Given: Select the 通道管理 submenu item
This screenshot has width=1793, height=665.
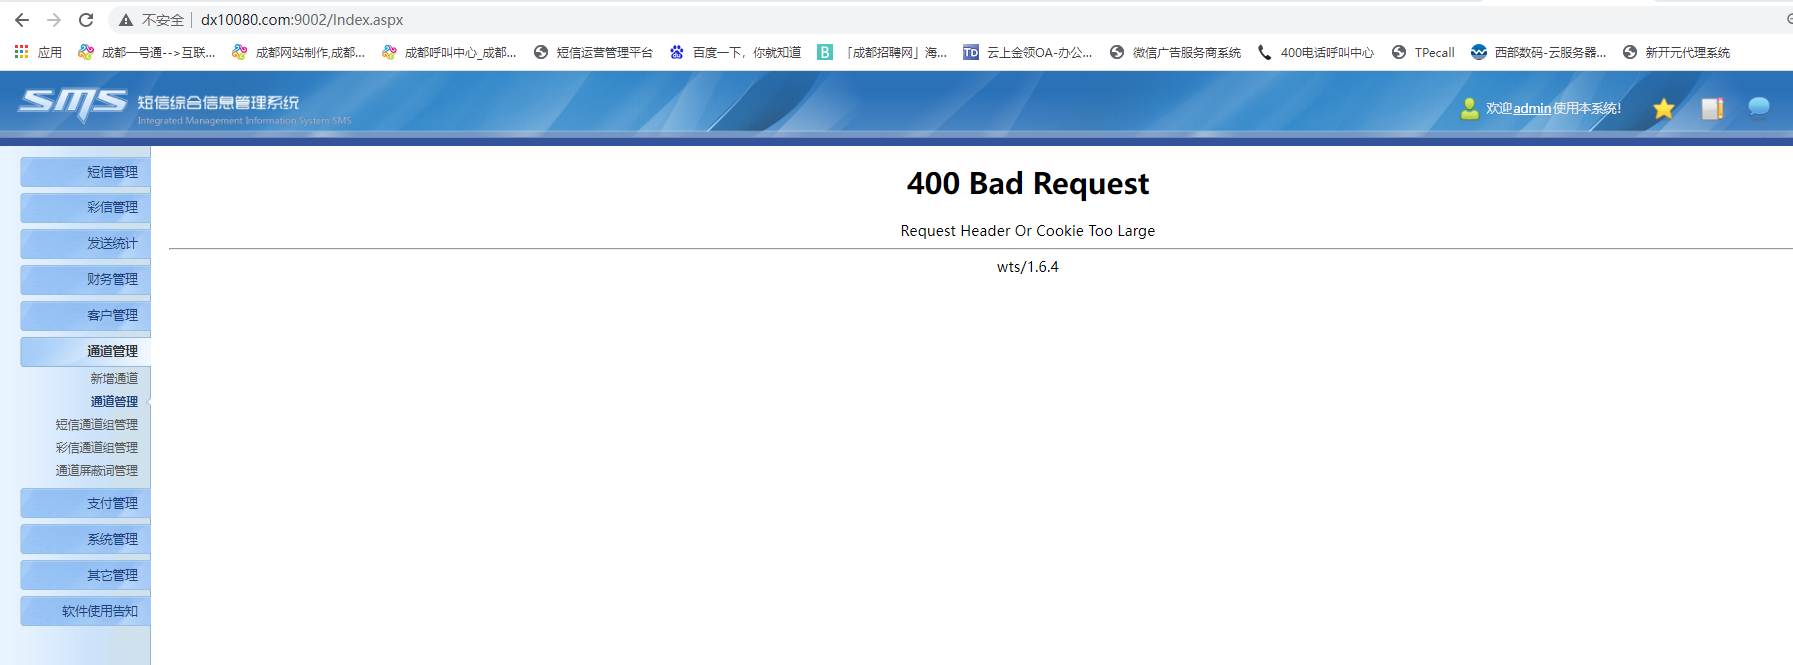Looking at the screenshot, I should [114, 401].
